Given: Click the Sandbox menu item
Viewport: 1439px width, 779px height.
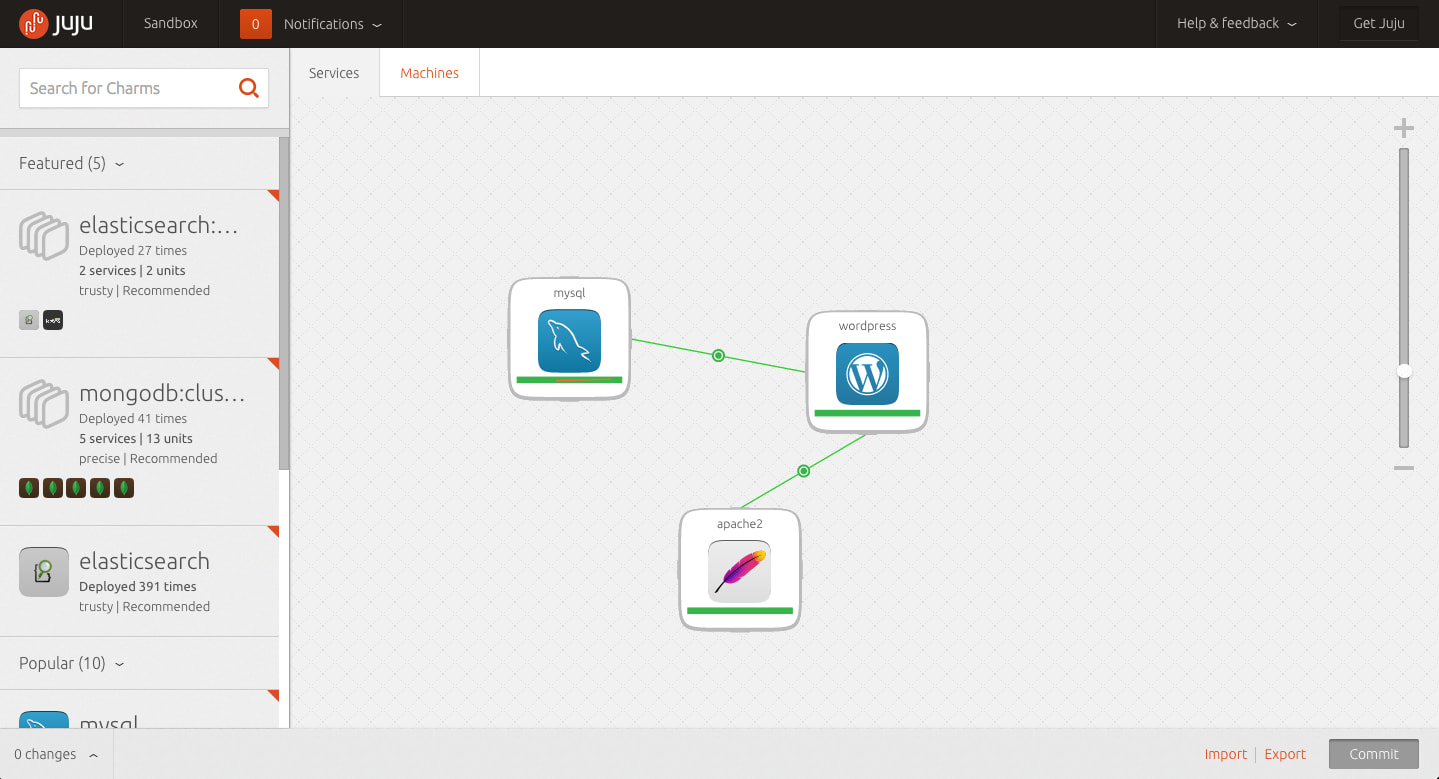Looking at the screenshot, I should tap(171, 24).
